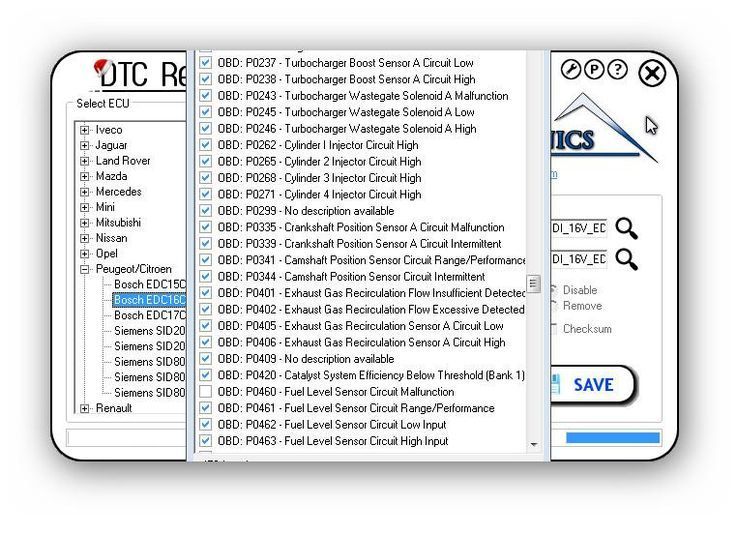737x538 pixels.
Task: Uncheck P0238 Turbocharger Boost Sensor High
Action: pyautogui.click(x=205, y=79)
